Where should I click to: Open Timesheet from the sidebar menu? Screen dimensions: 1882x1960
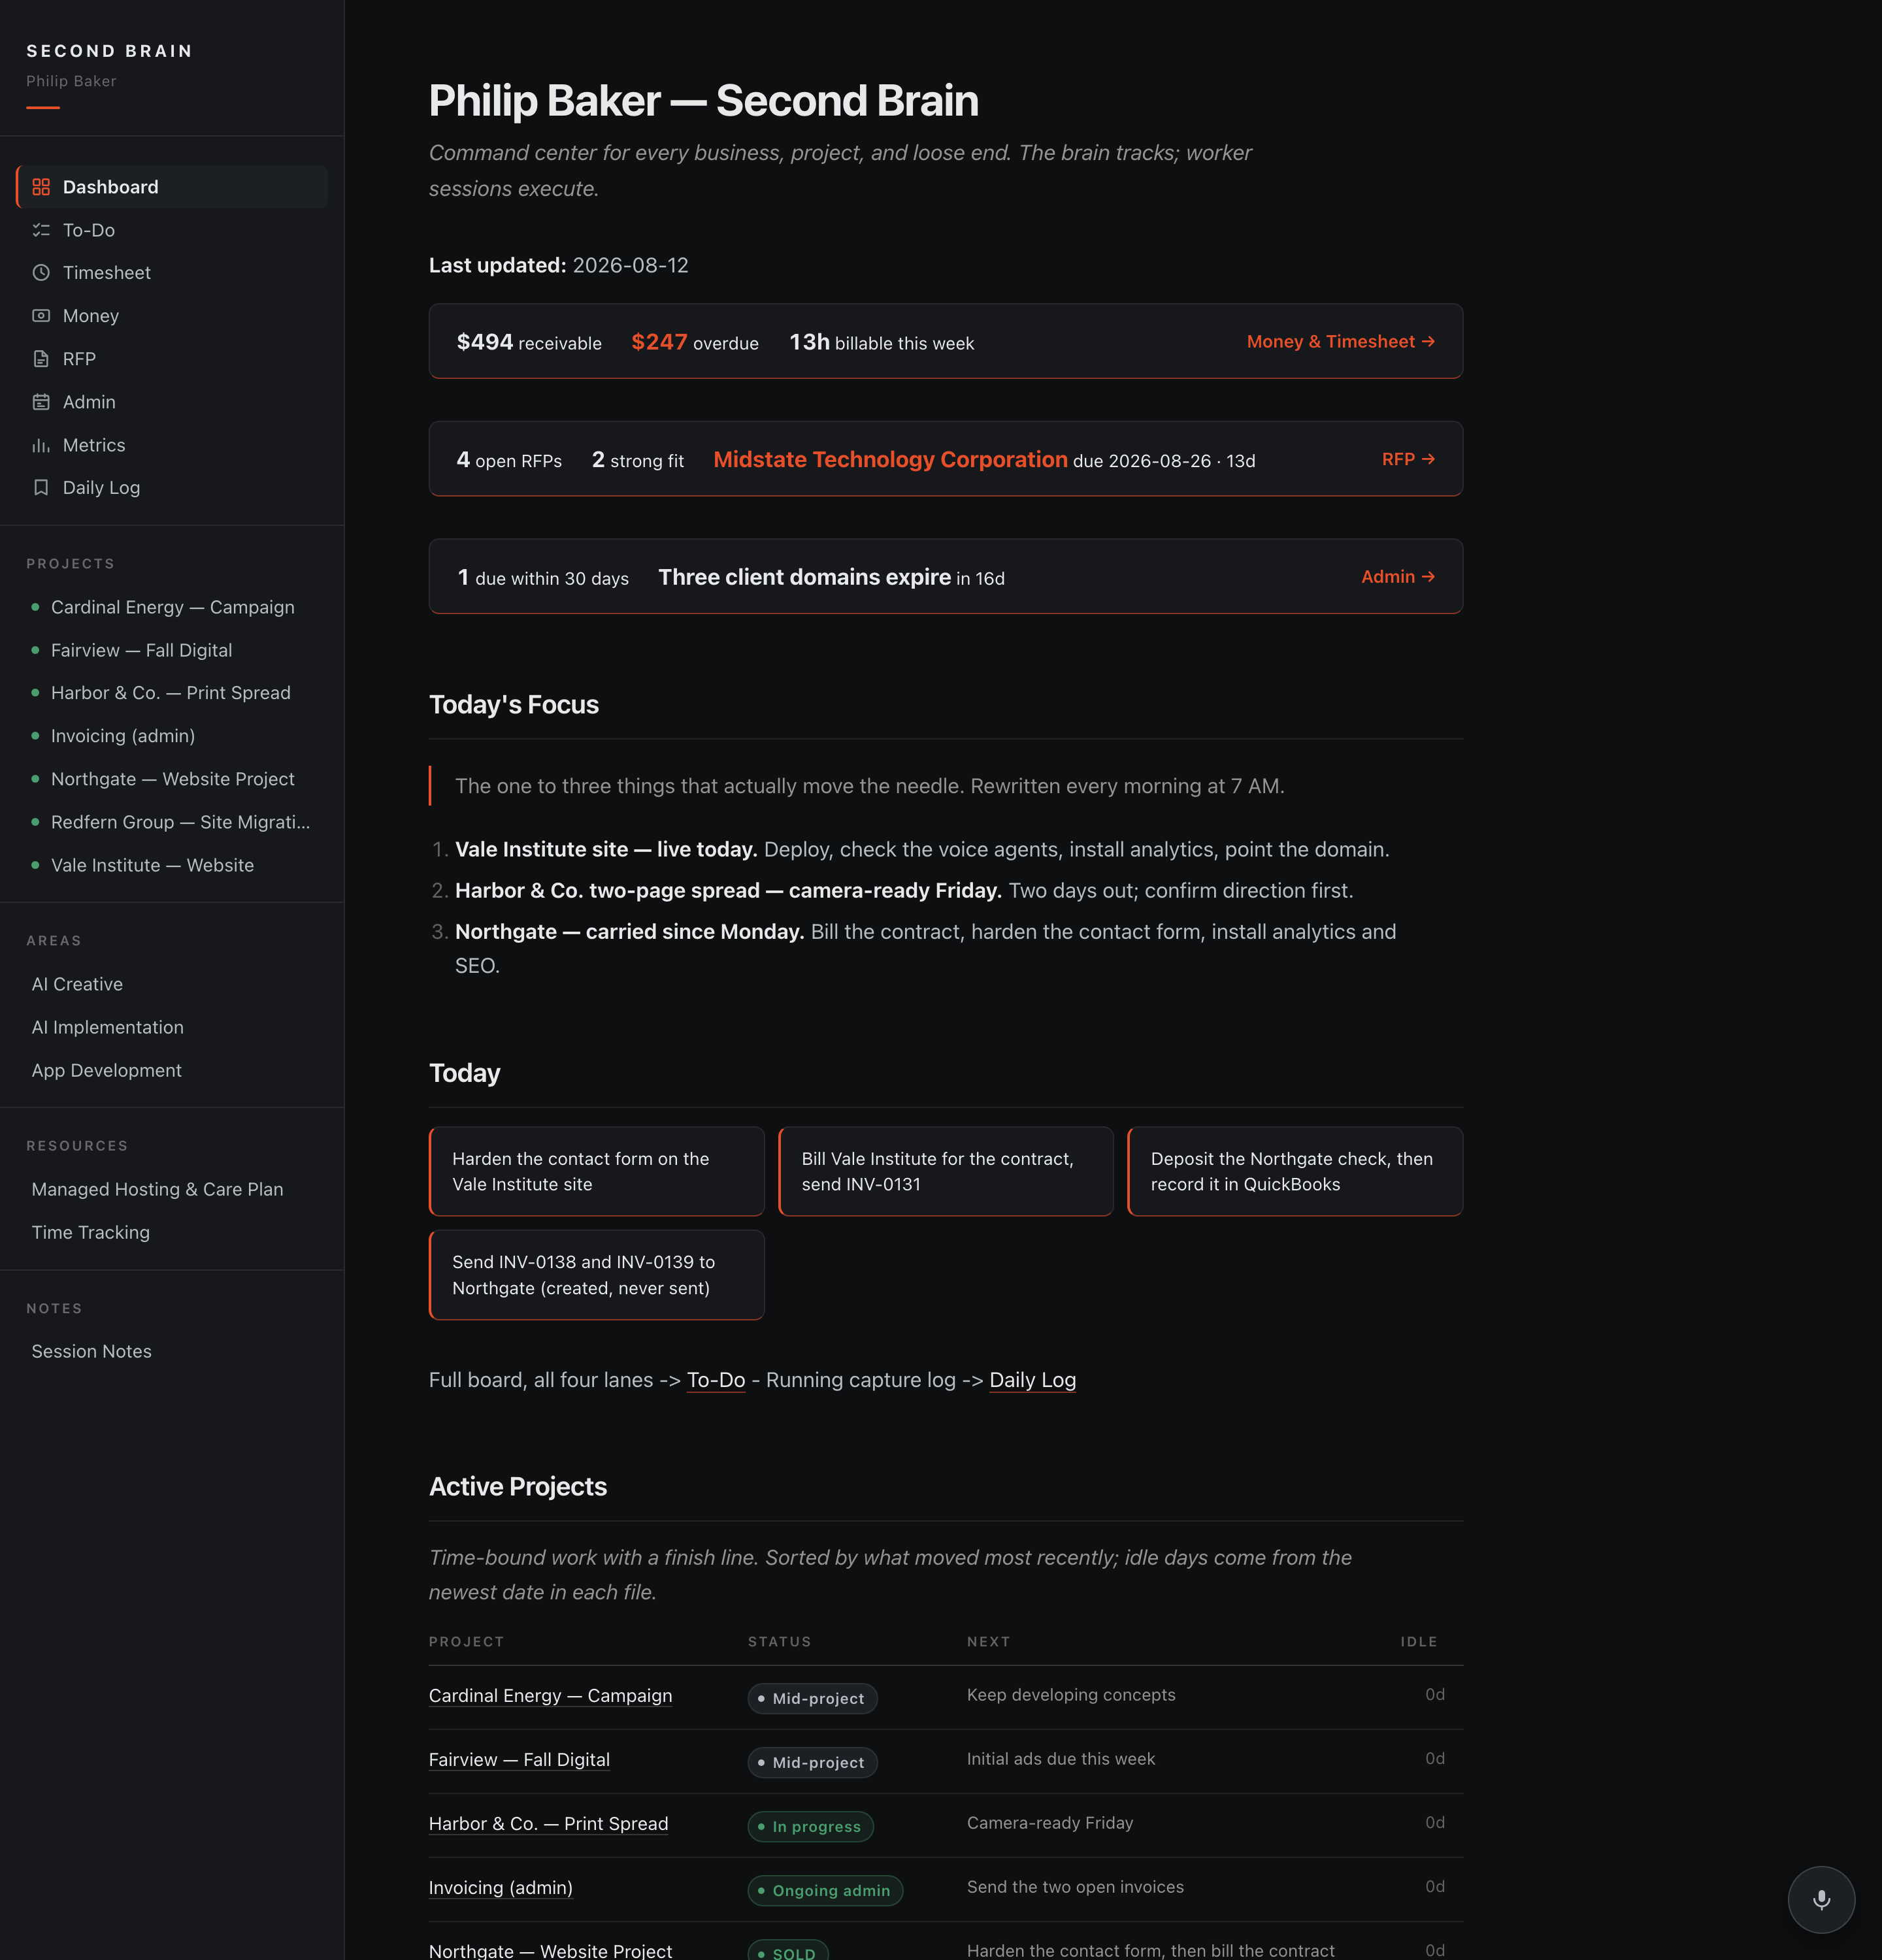coord(106,273)
